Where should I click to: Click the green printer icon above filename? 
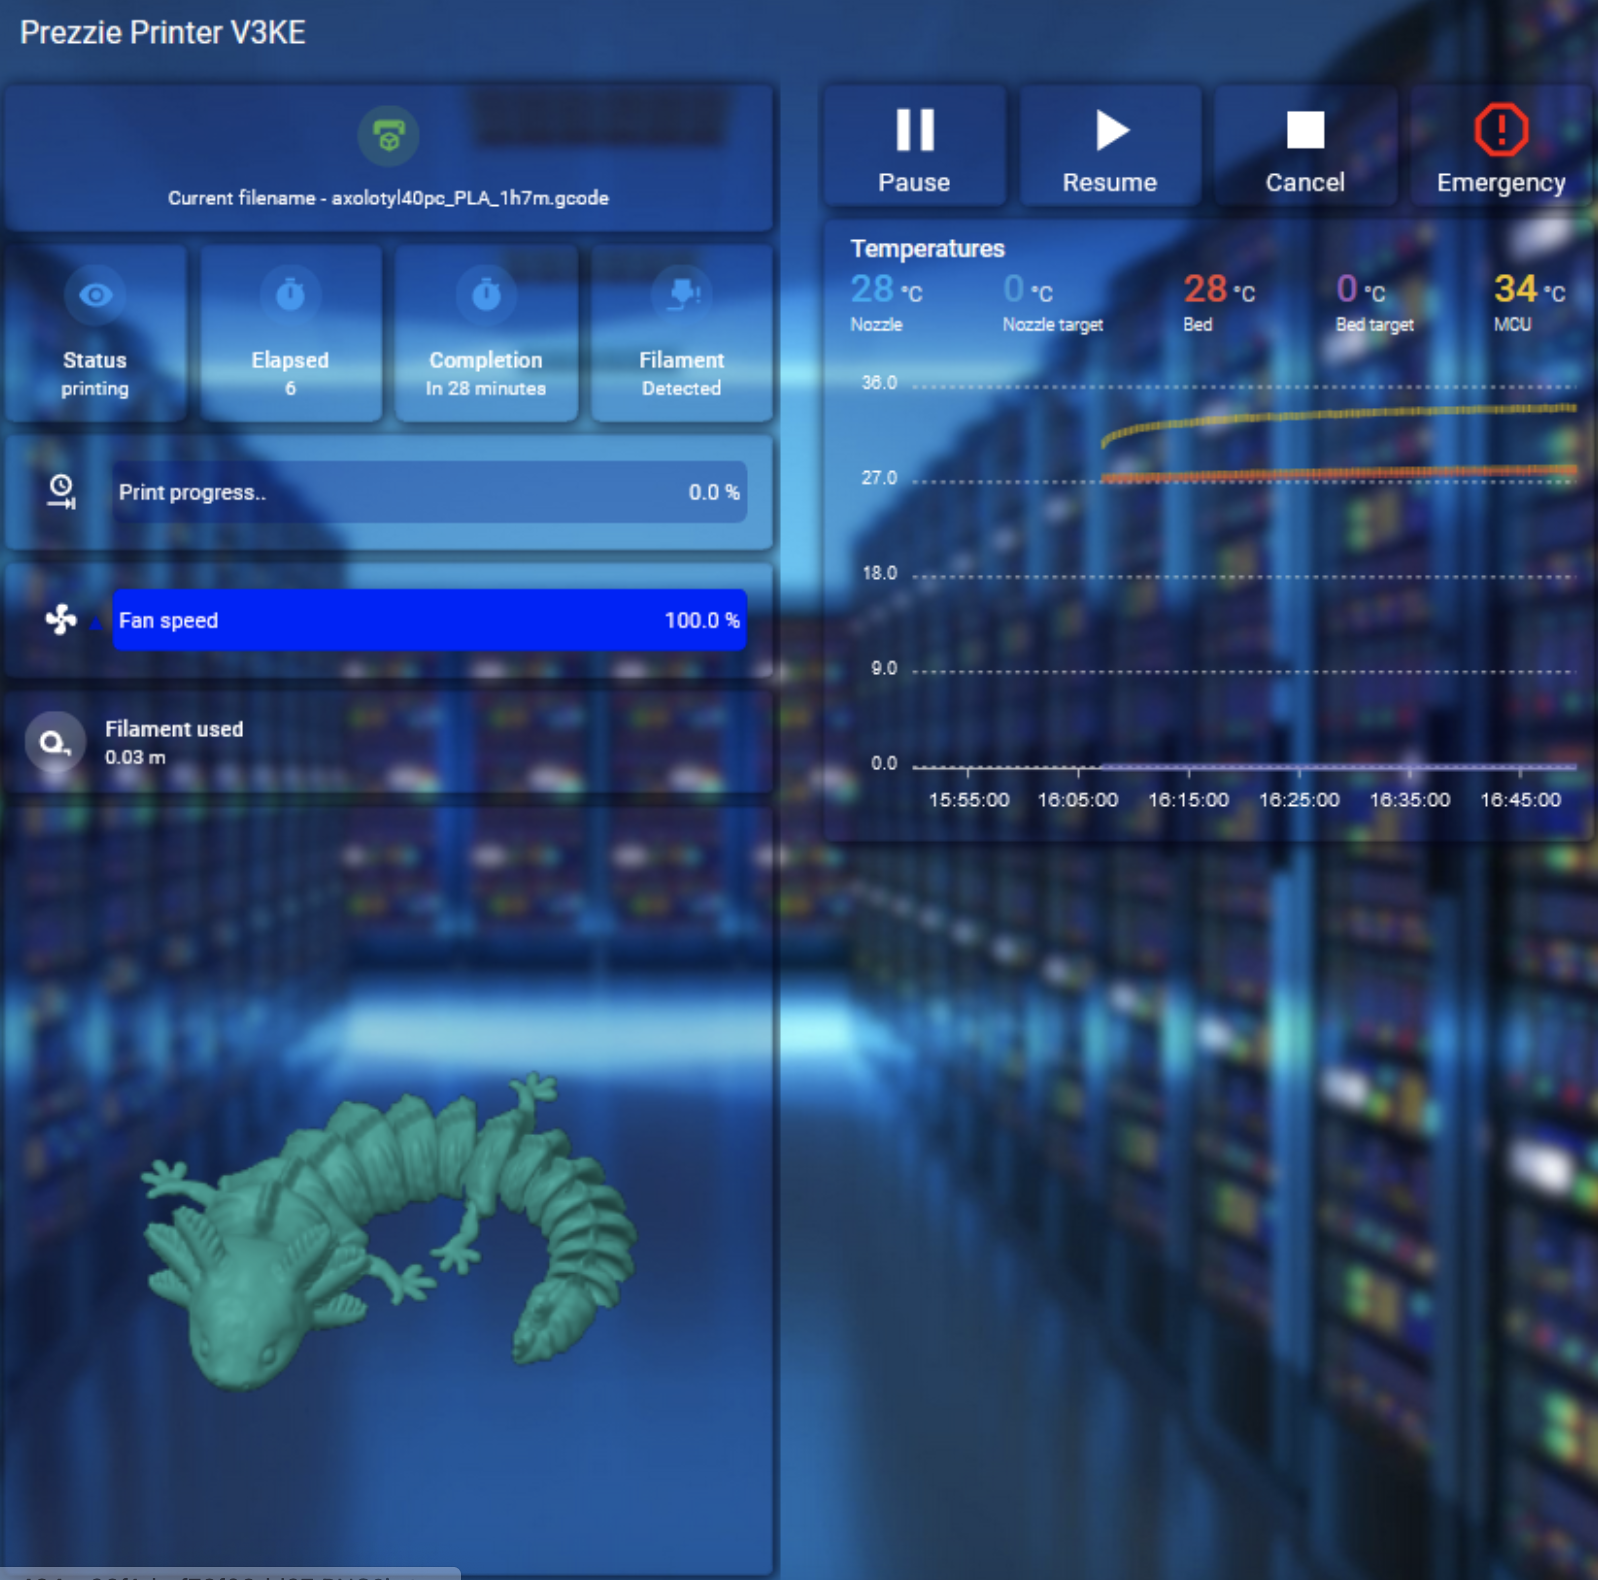pyautogui.click(x=388, y=135)
